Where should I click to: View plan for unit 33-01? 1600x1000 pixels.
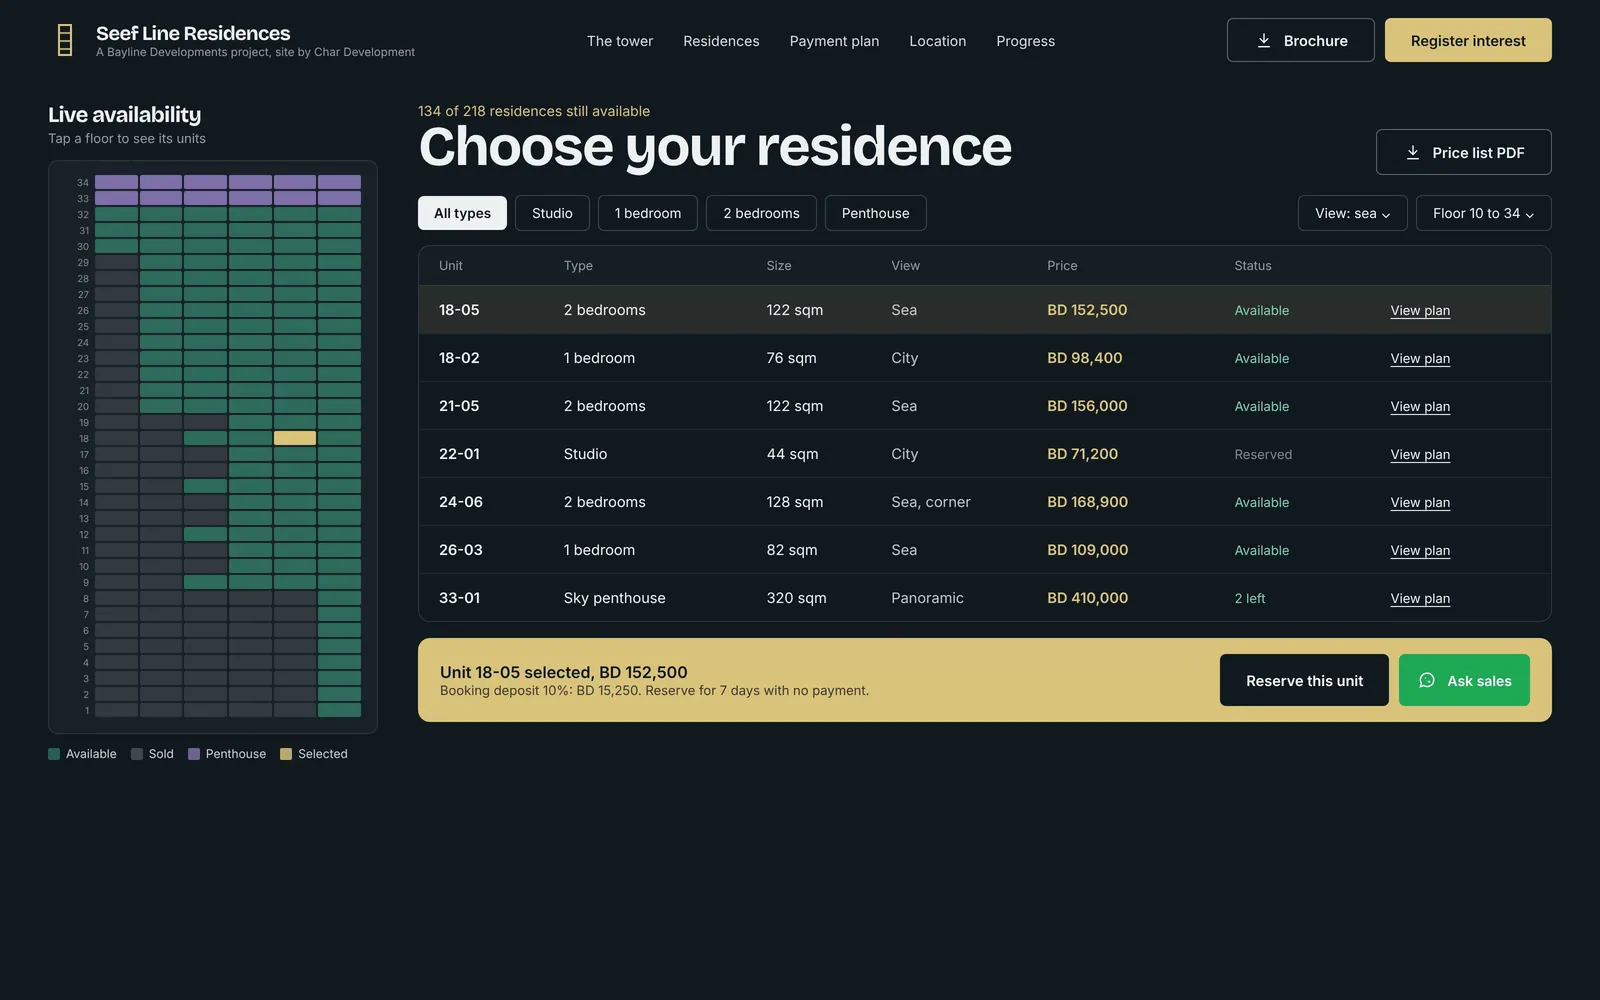[1420, 598]
